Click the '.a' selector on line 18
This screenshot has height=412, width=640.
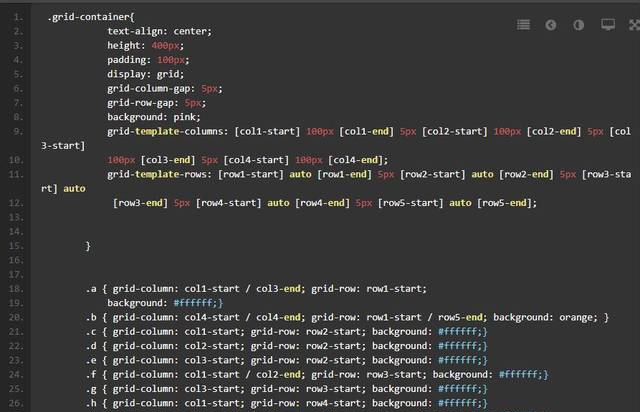(x=91, y=289)
